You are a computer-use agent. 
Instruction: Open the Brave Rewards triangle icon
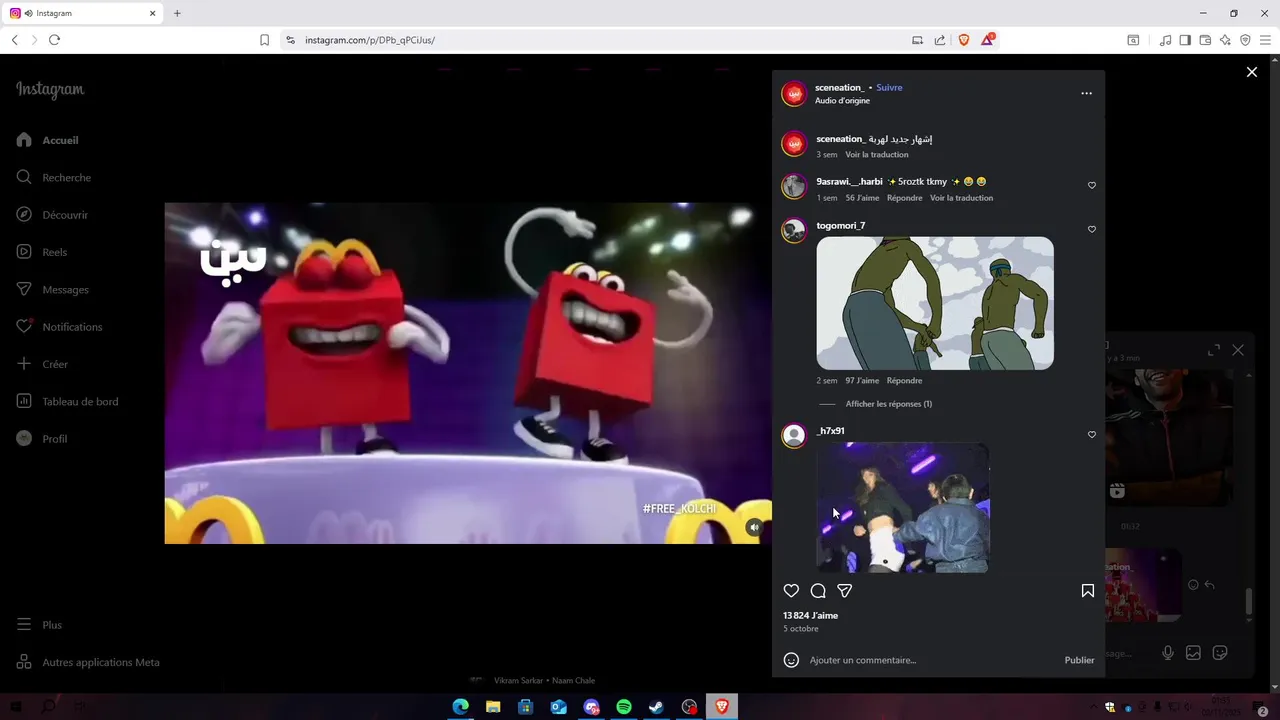988,40
